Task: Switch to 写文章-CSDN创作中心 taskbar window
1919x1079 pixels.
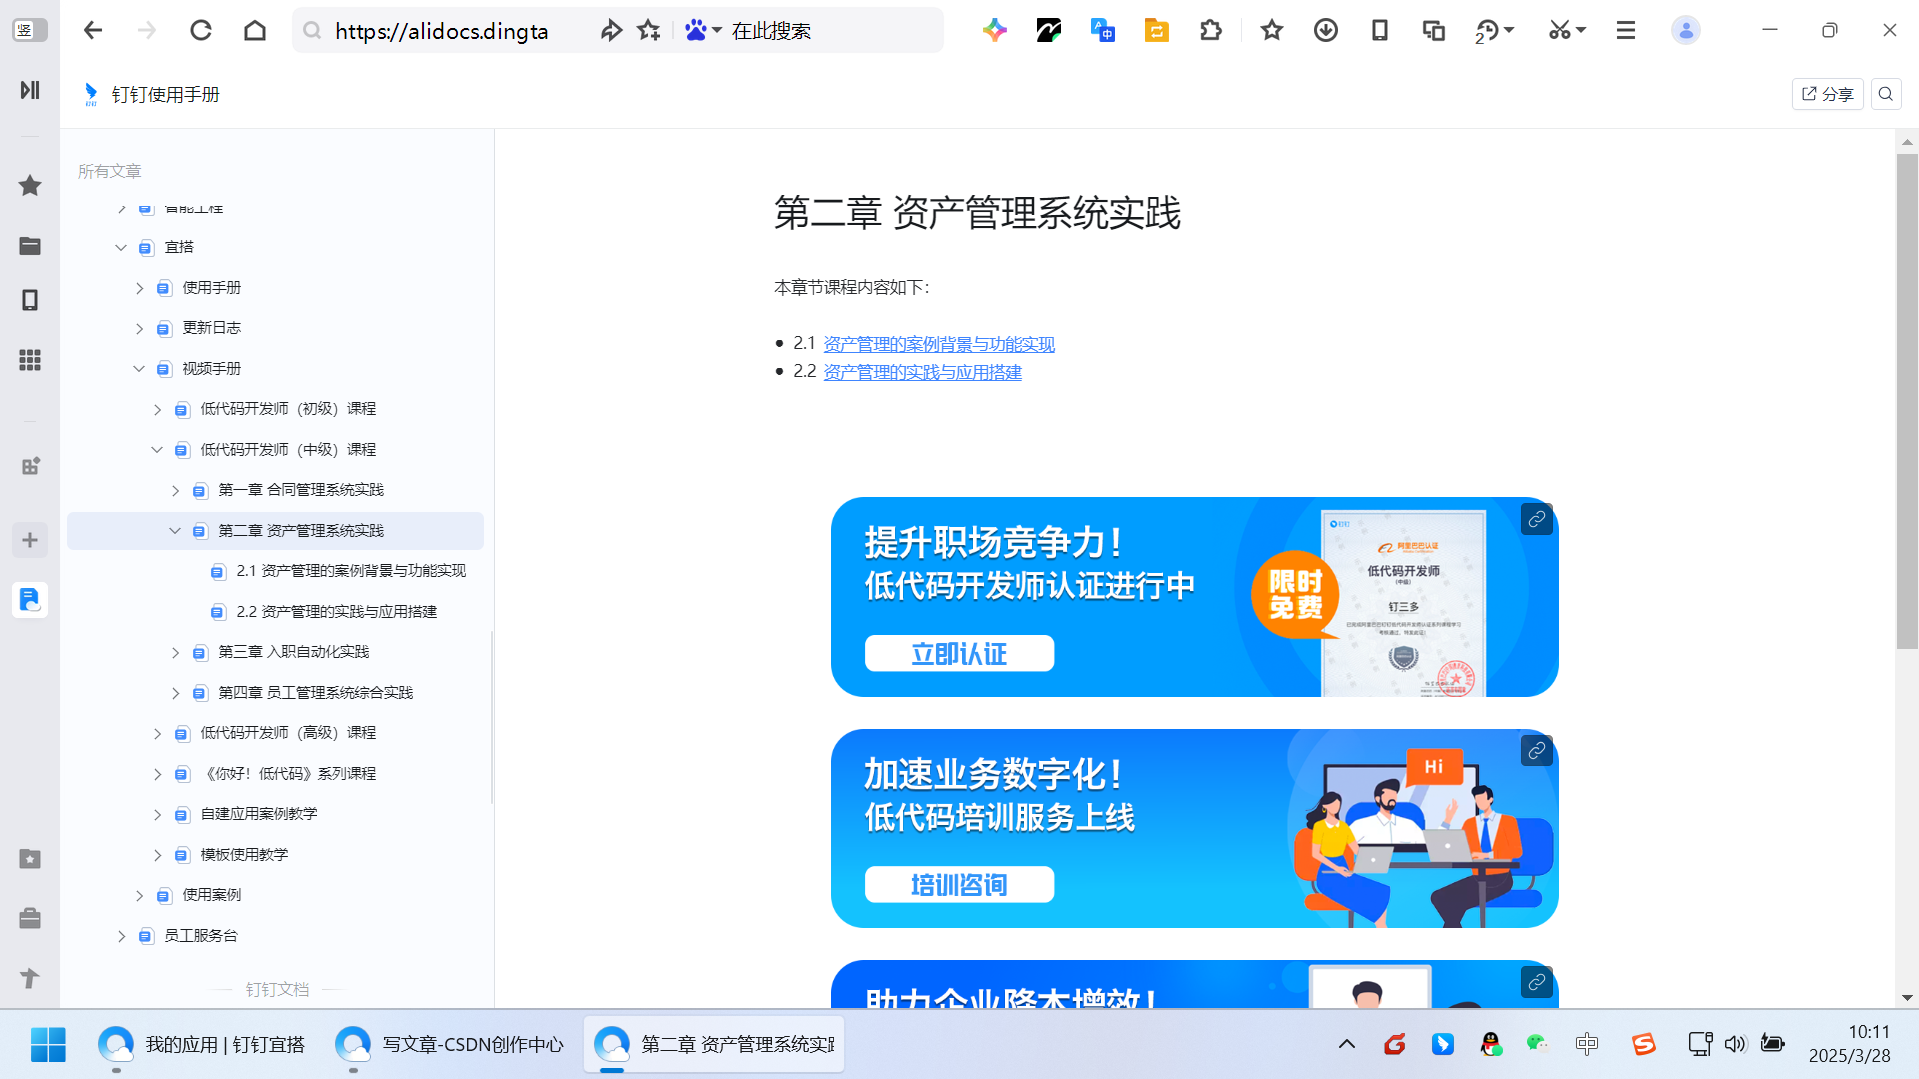Action: (449, 1045)
